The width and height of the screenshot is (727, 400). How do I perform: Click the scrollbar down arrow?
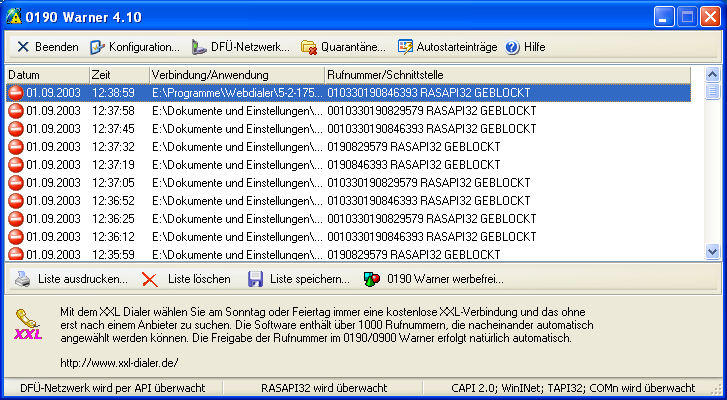pyautogui.click(x=712, y=252)
